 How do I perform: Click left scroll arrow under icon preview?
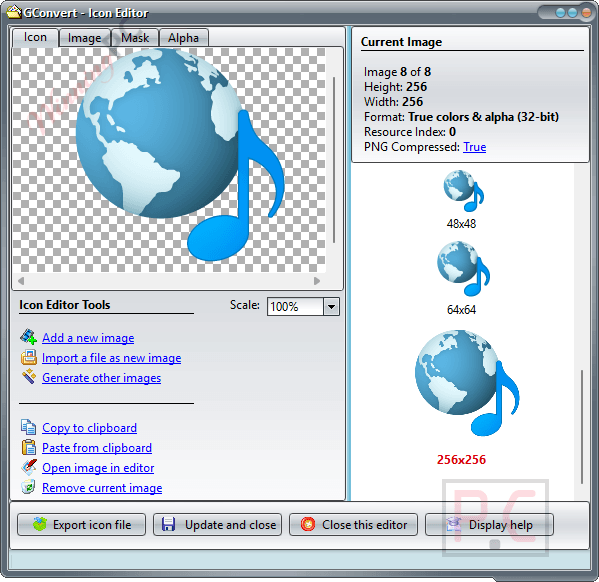coord(21,281)
